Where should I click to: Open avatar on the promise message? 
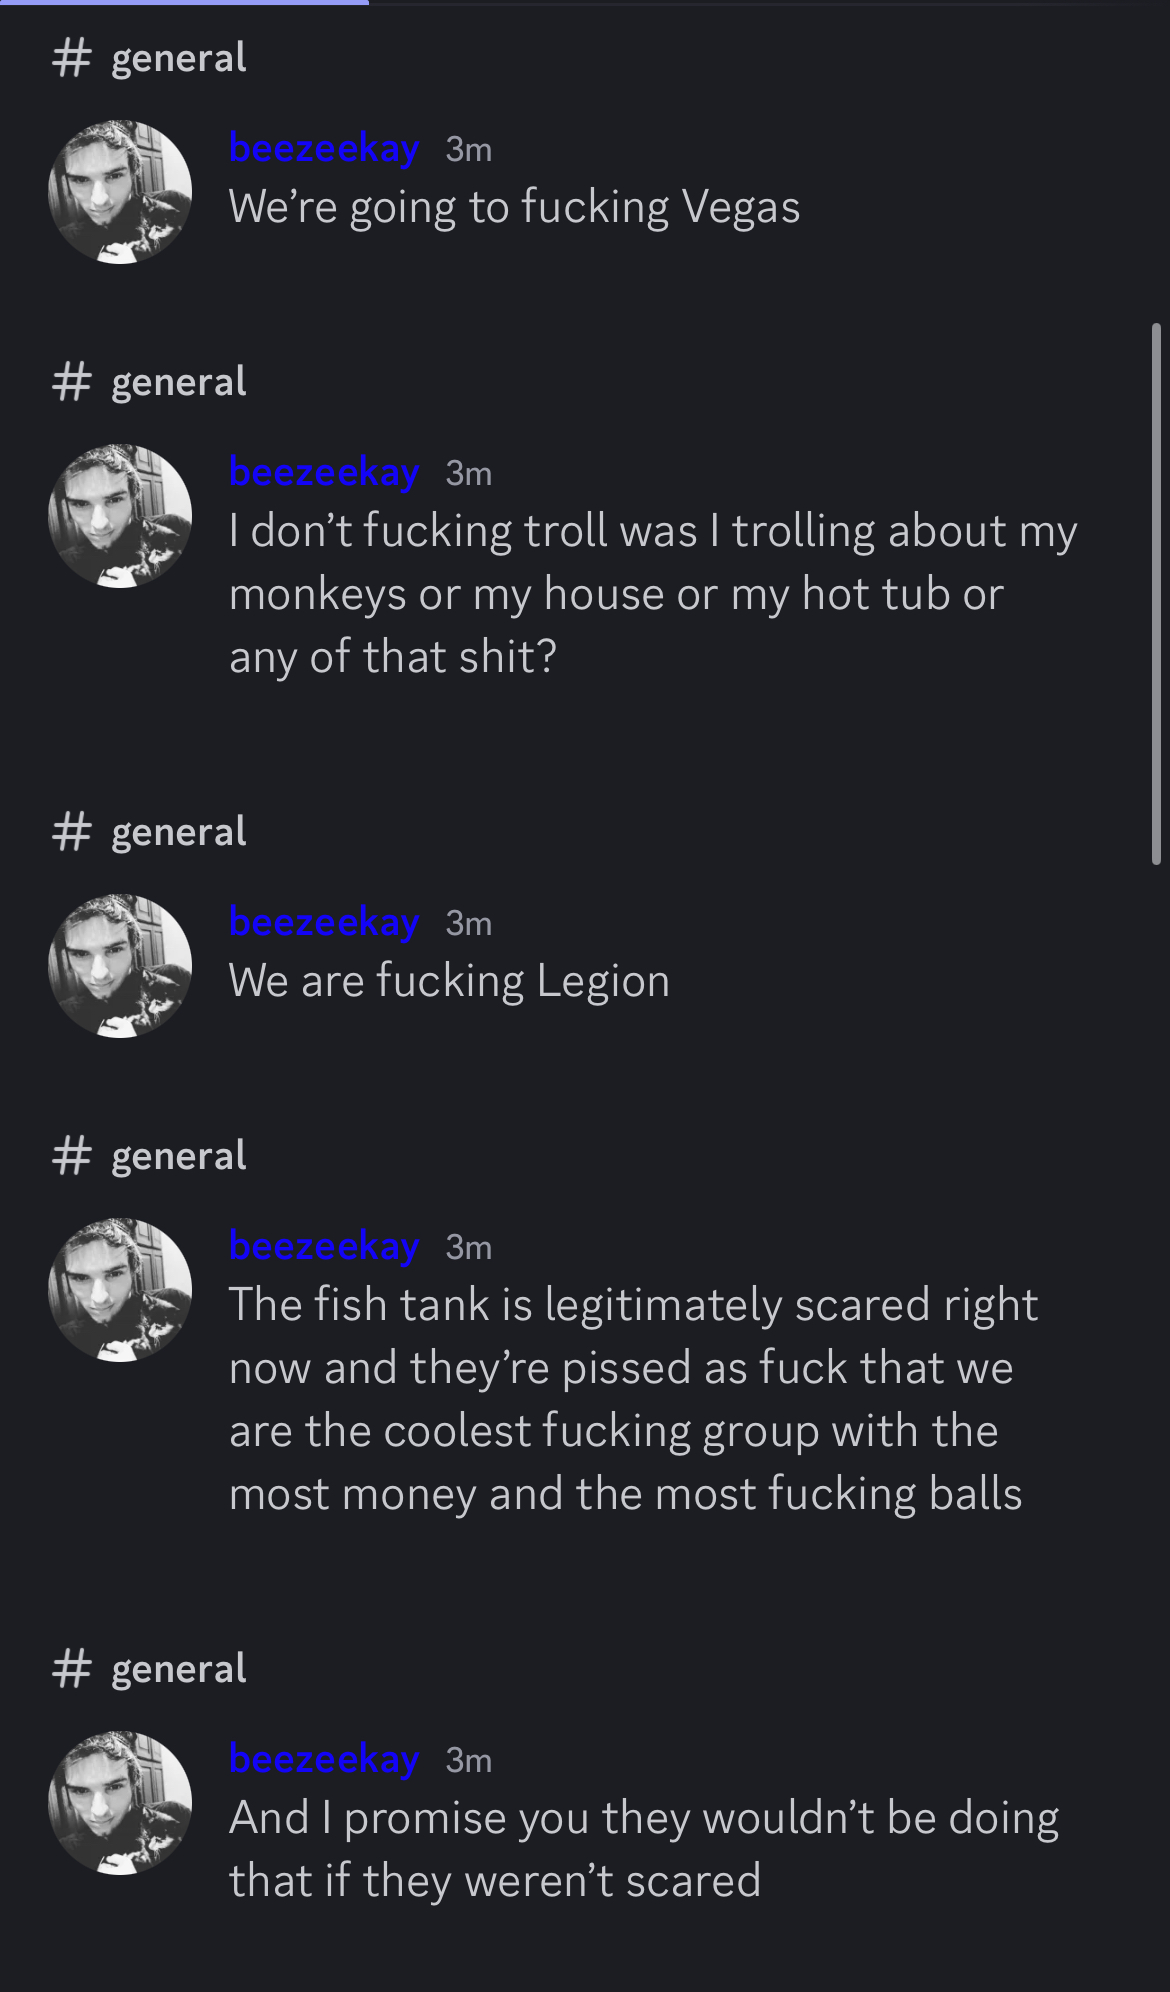pos(120,1803)
